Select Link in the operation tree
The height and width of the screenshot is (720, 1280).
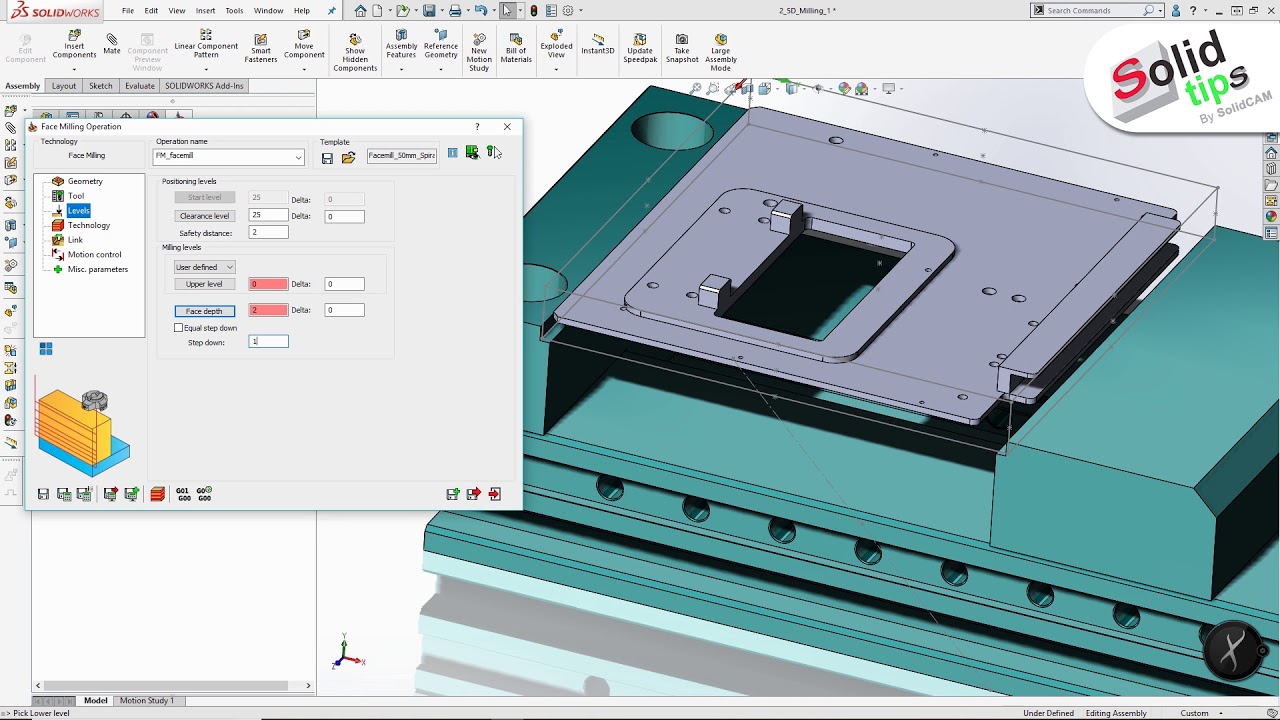click(75, 240)
